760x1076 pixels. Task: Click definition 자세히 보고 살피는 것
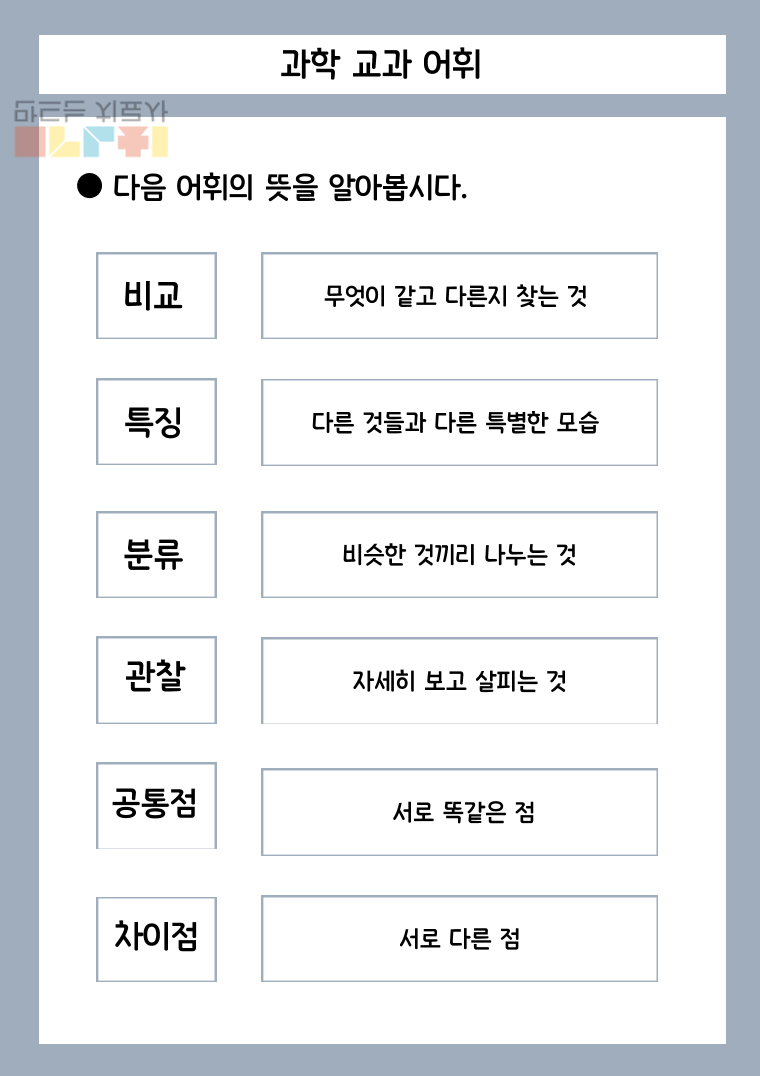(x=460, y=681)
